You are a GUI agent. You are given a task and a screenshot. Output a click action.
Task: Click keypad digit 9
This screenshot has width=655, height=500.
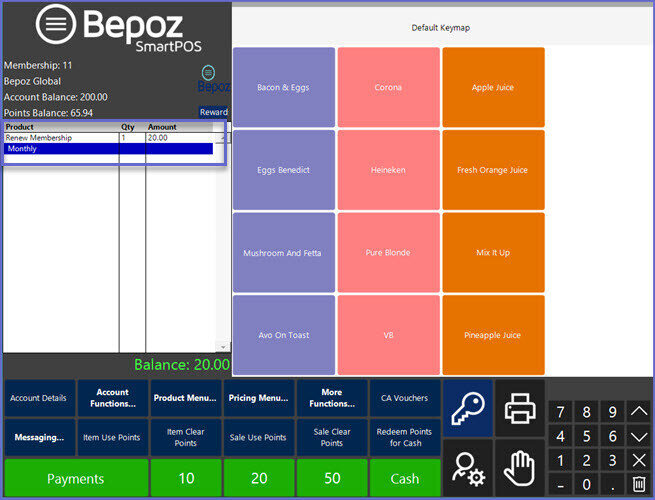pyautogui.click(x=612, y=412)
